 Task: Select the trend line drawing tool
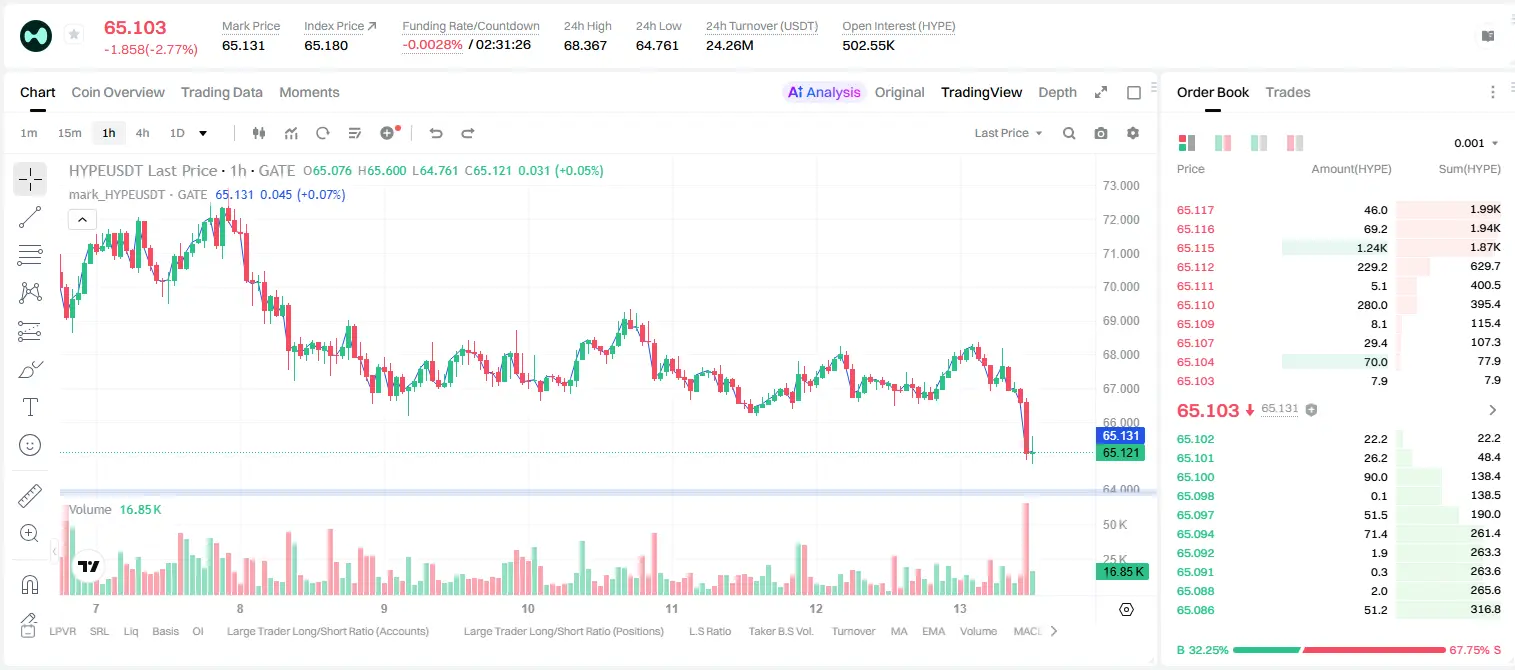click(x=30, y=217)
